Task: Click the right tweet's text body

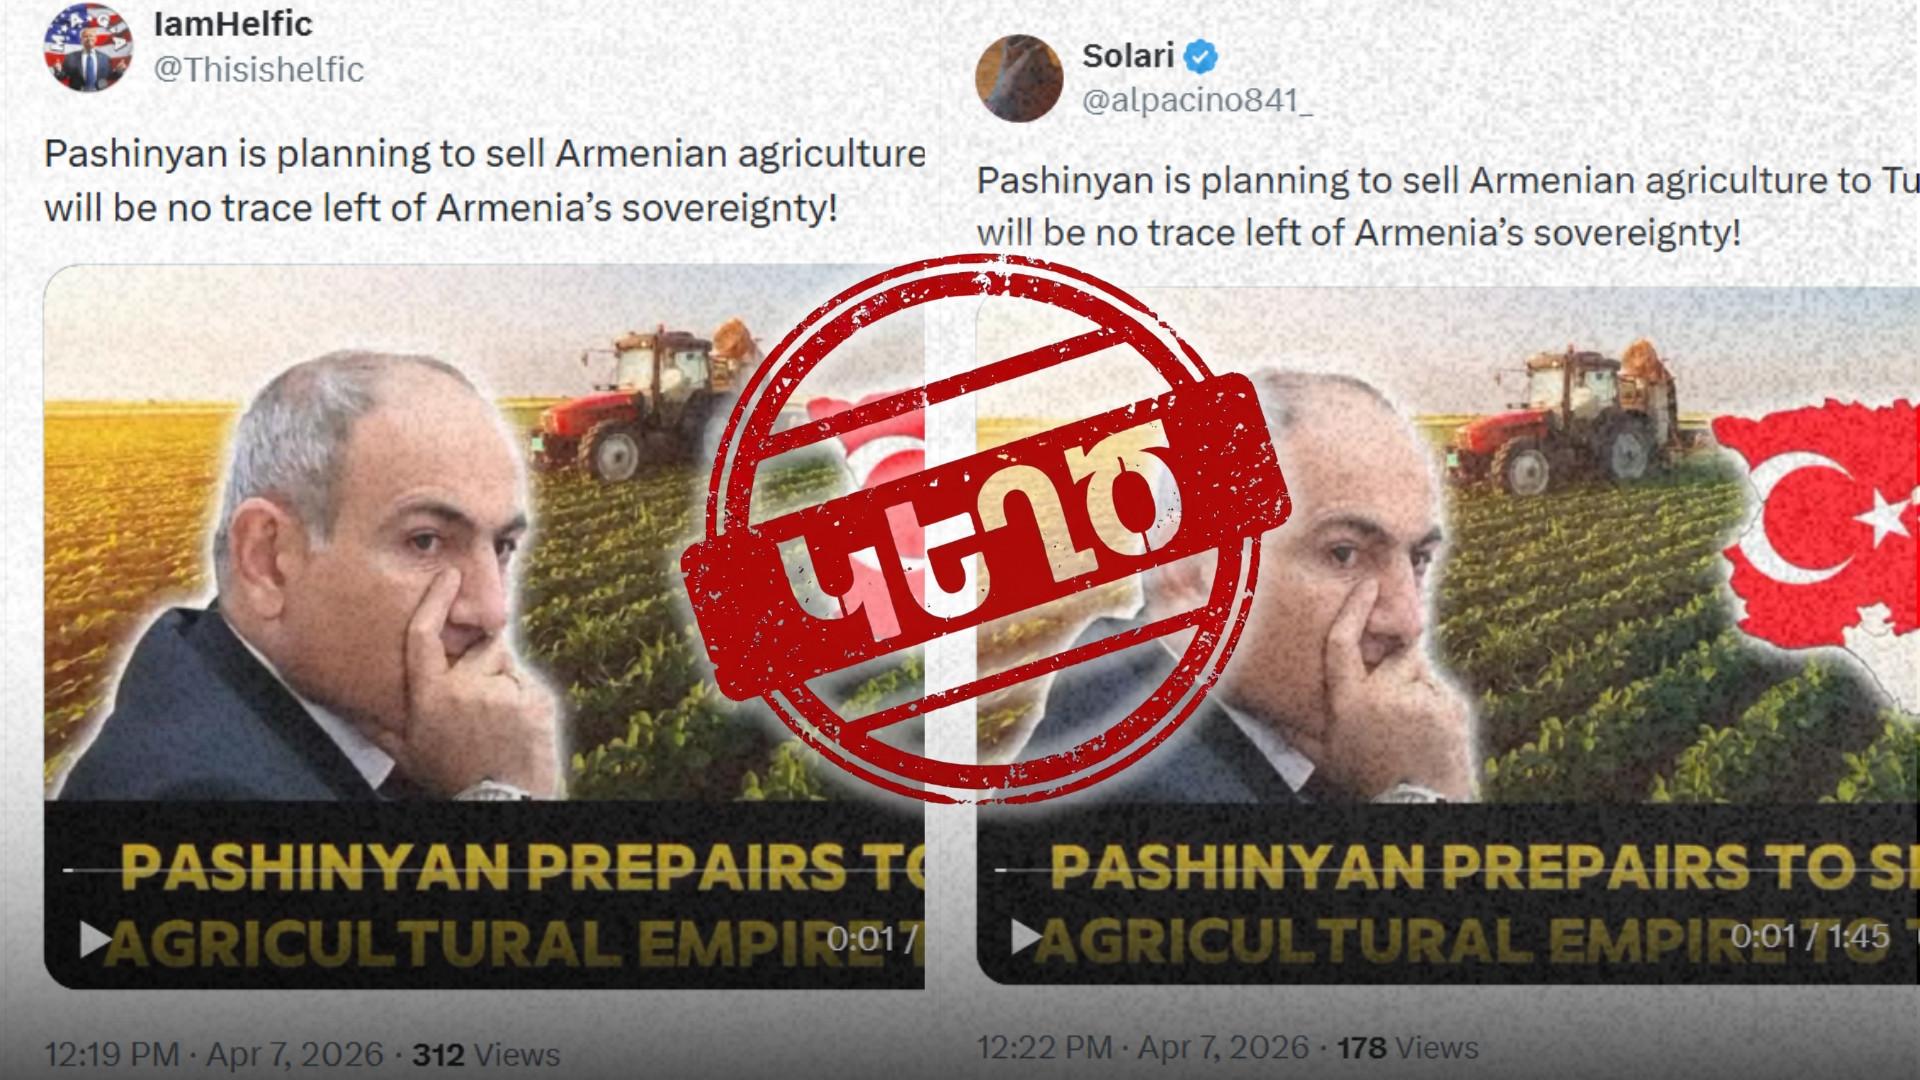Action: pos(1448,206)
